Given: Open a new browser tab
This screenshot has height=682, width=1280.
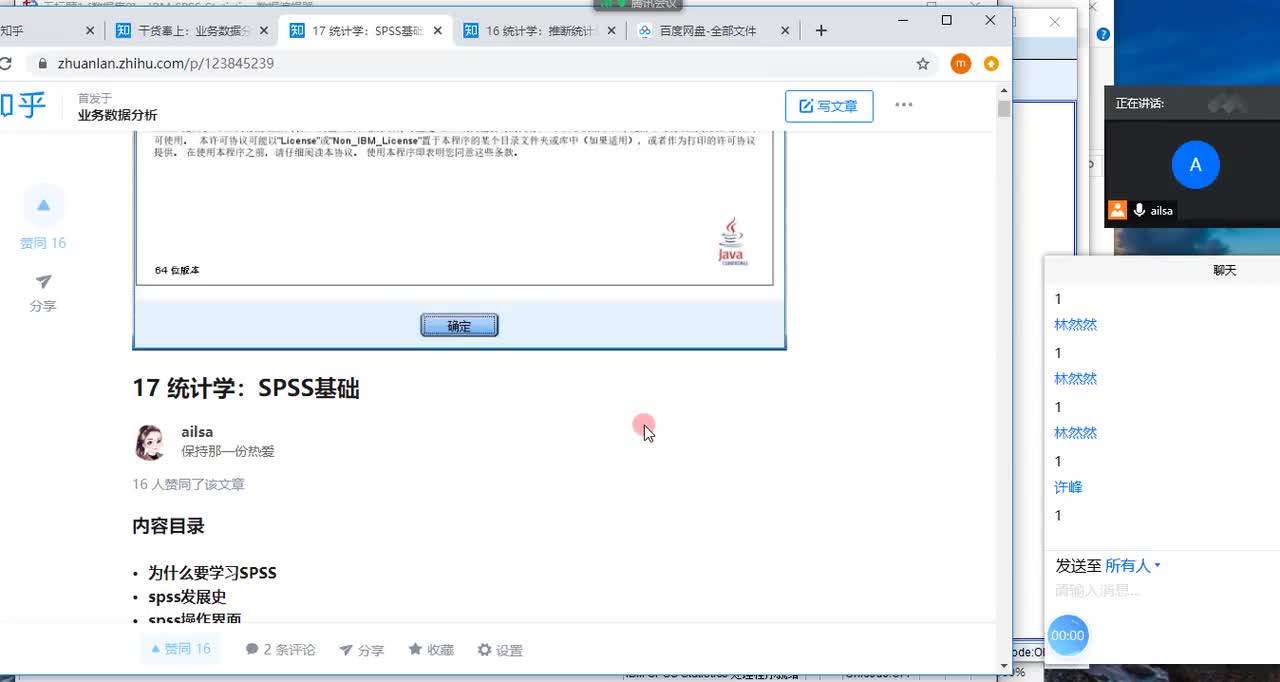Looking at the screenshot, I should click(x=821, y=31).
